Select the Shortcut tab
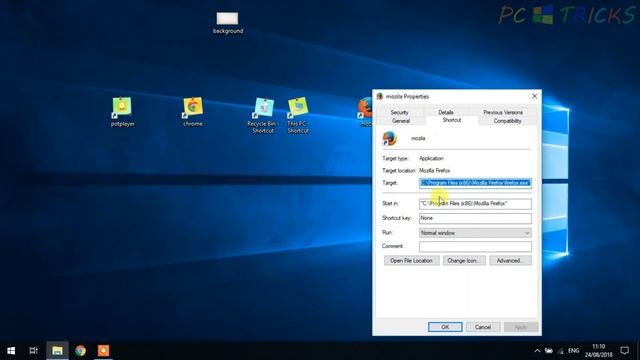The height and width of the screenshot is (360, 640). 452,120
